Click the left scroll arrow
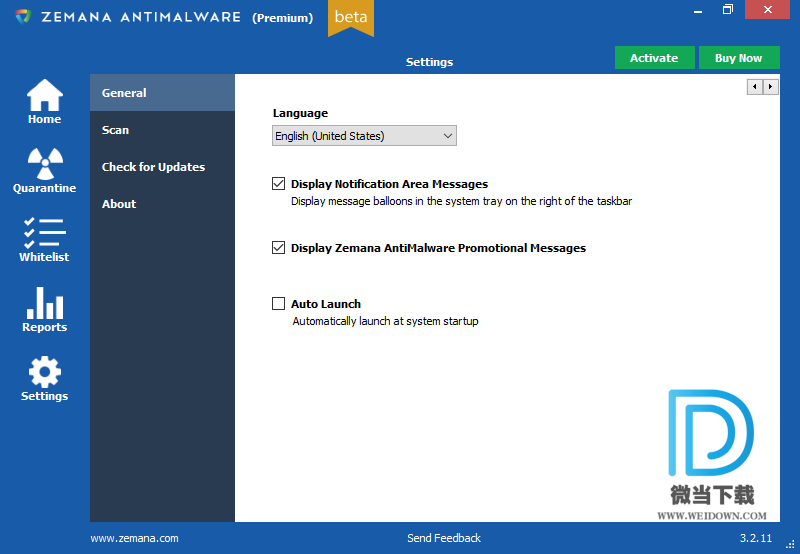 click(755, 87)
